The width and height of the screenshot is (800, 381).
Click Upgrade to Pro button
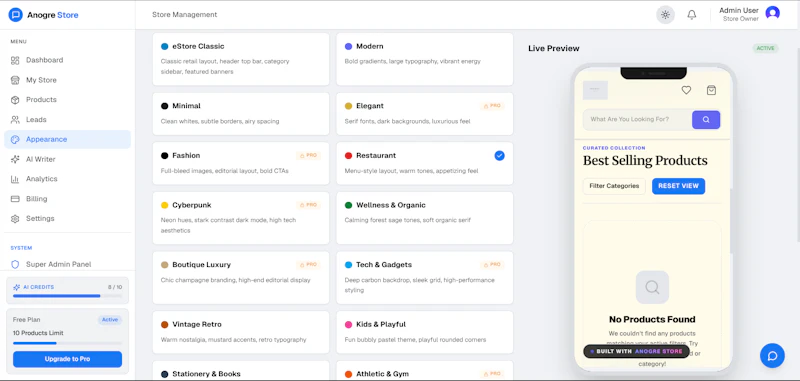(67, 359)
